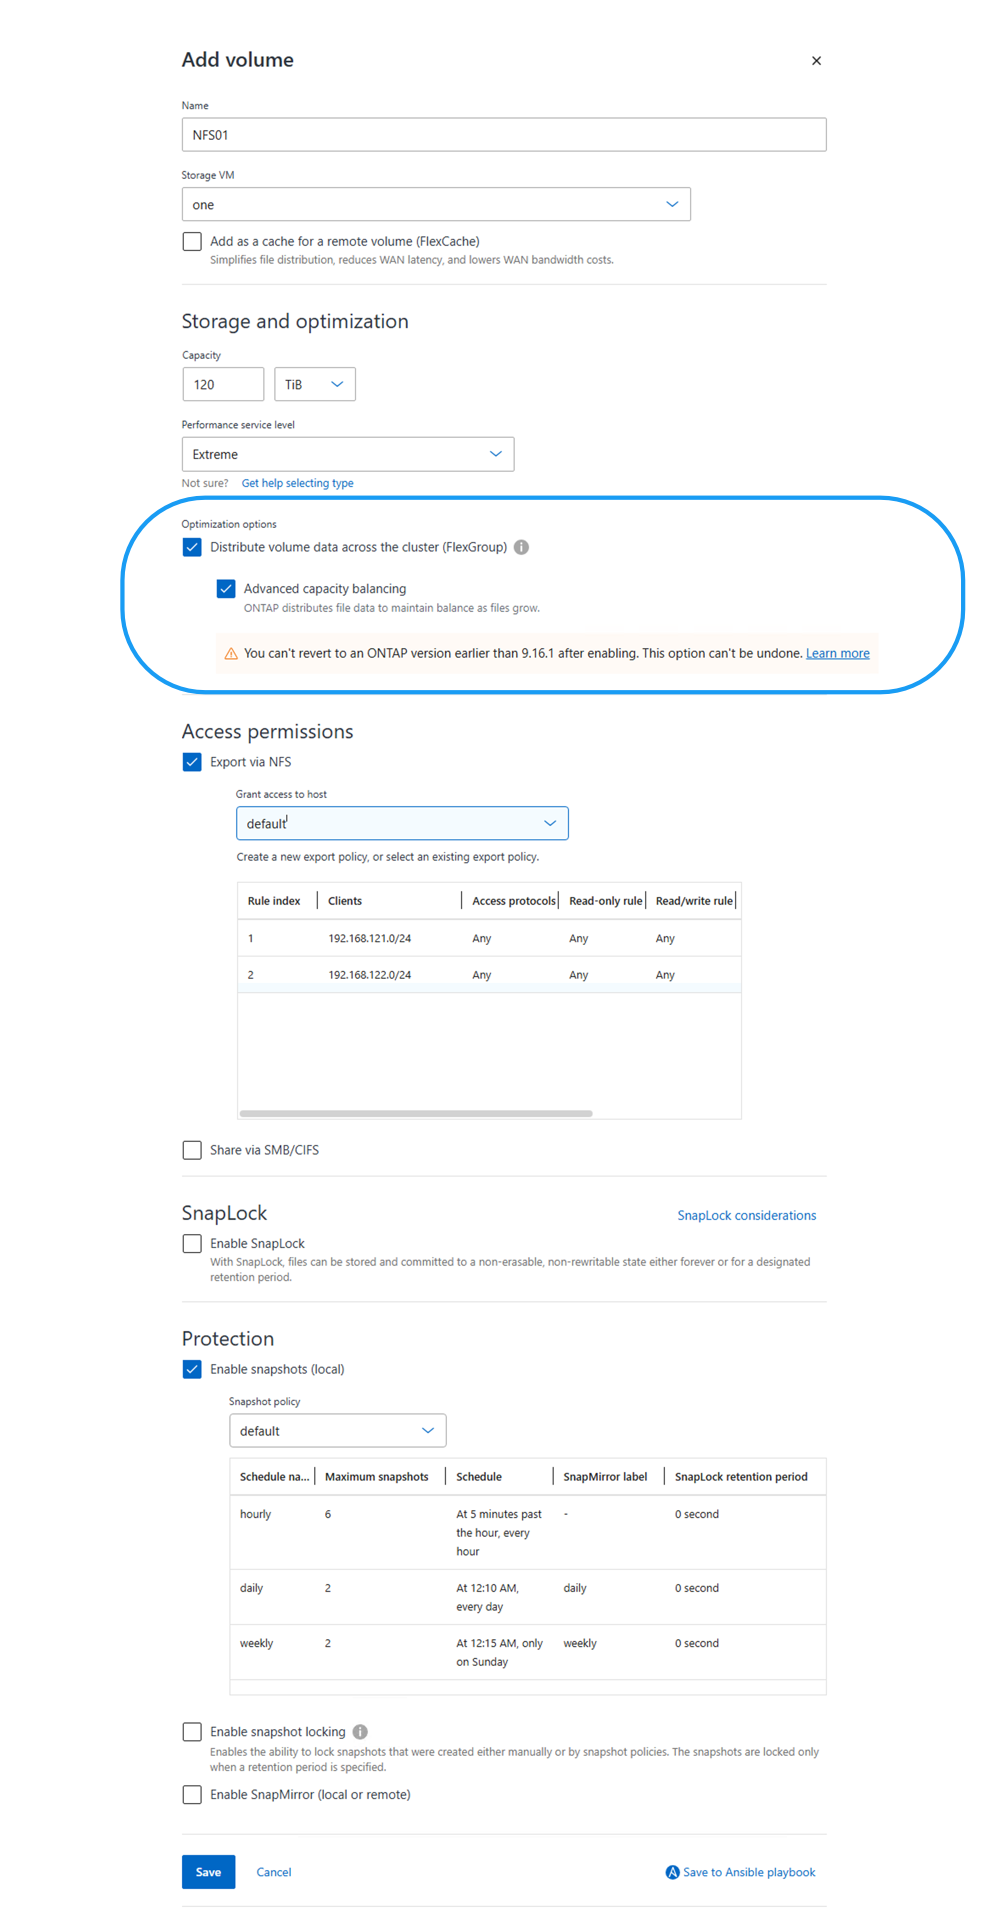Enable the SnapLock checkbox
This screenshot has width=1008, height=1920.
pyautogui.click(x=191, y=1243)
